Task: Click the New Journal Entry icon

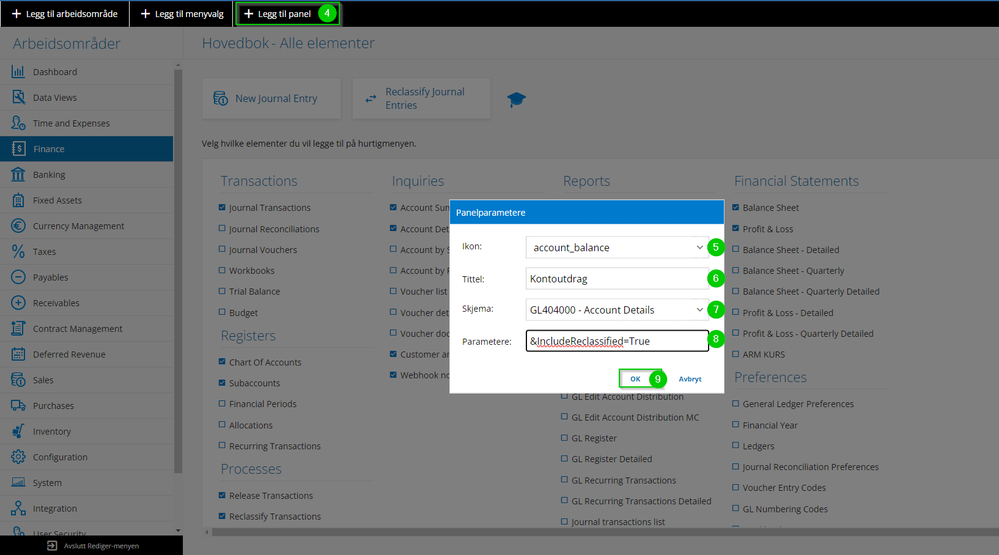Action: tap(220, 98)
